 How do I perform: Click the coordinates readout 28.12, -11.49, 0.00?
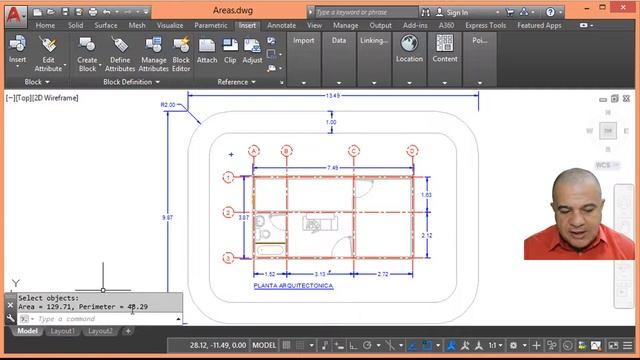pyautogui.click(x=218, y=345)
